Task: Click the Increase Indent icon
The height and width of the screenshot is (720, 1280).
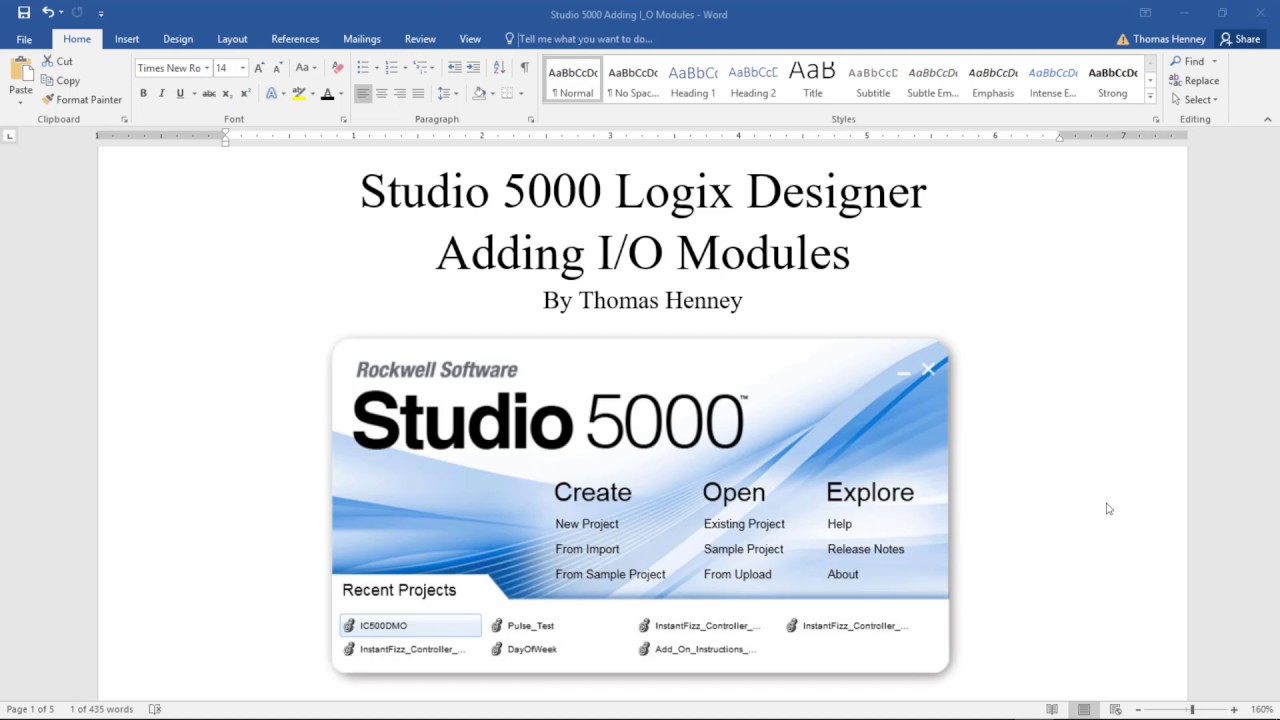Action: [473, 68]
